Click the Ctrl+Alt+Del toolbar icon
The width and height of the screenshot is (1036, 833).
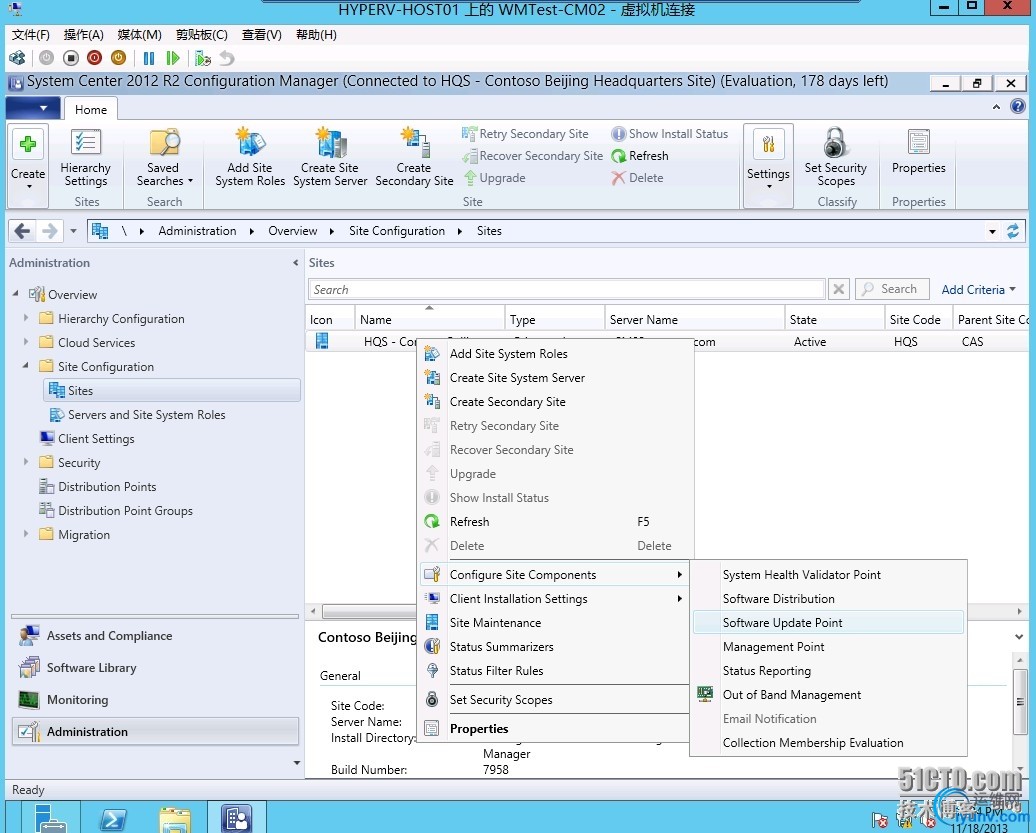pos(17,58)
